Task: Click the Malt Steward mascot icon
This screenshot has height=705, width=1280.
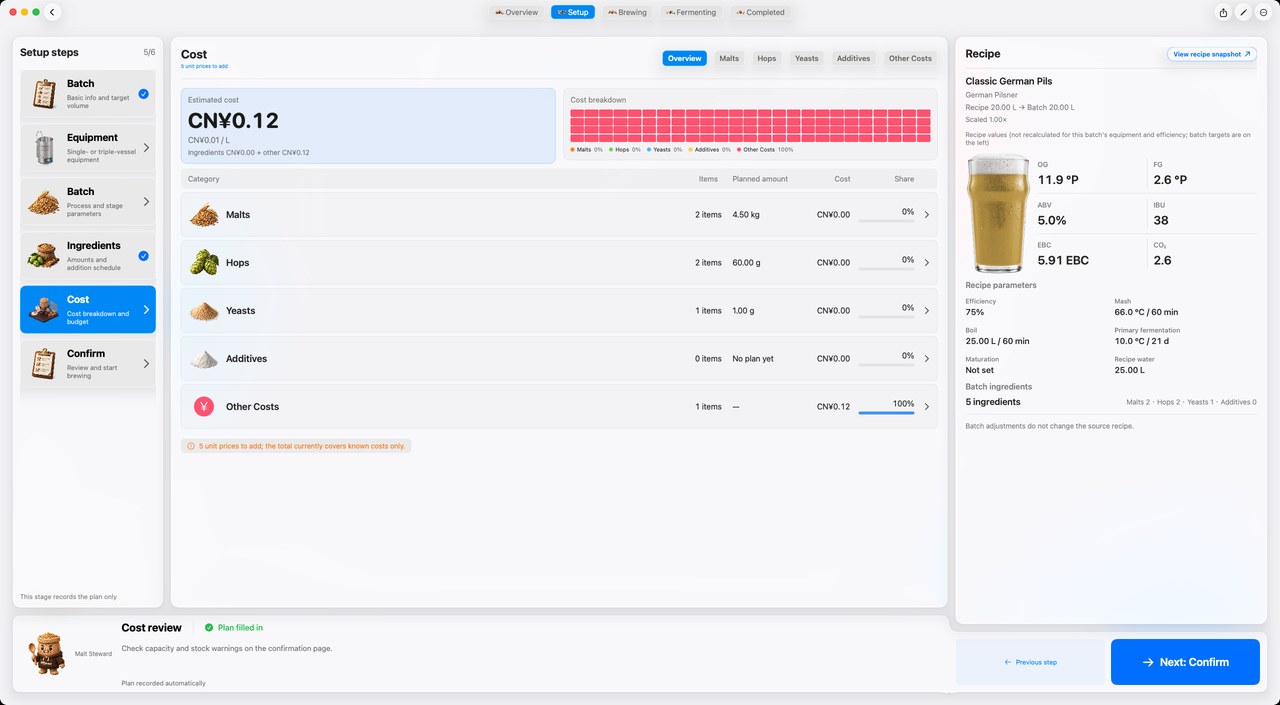Action: point(48,654)
